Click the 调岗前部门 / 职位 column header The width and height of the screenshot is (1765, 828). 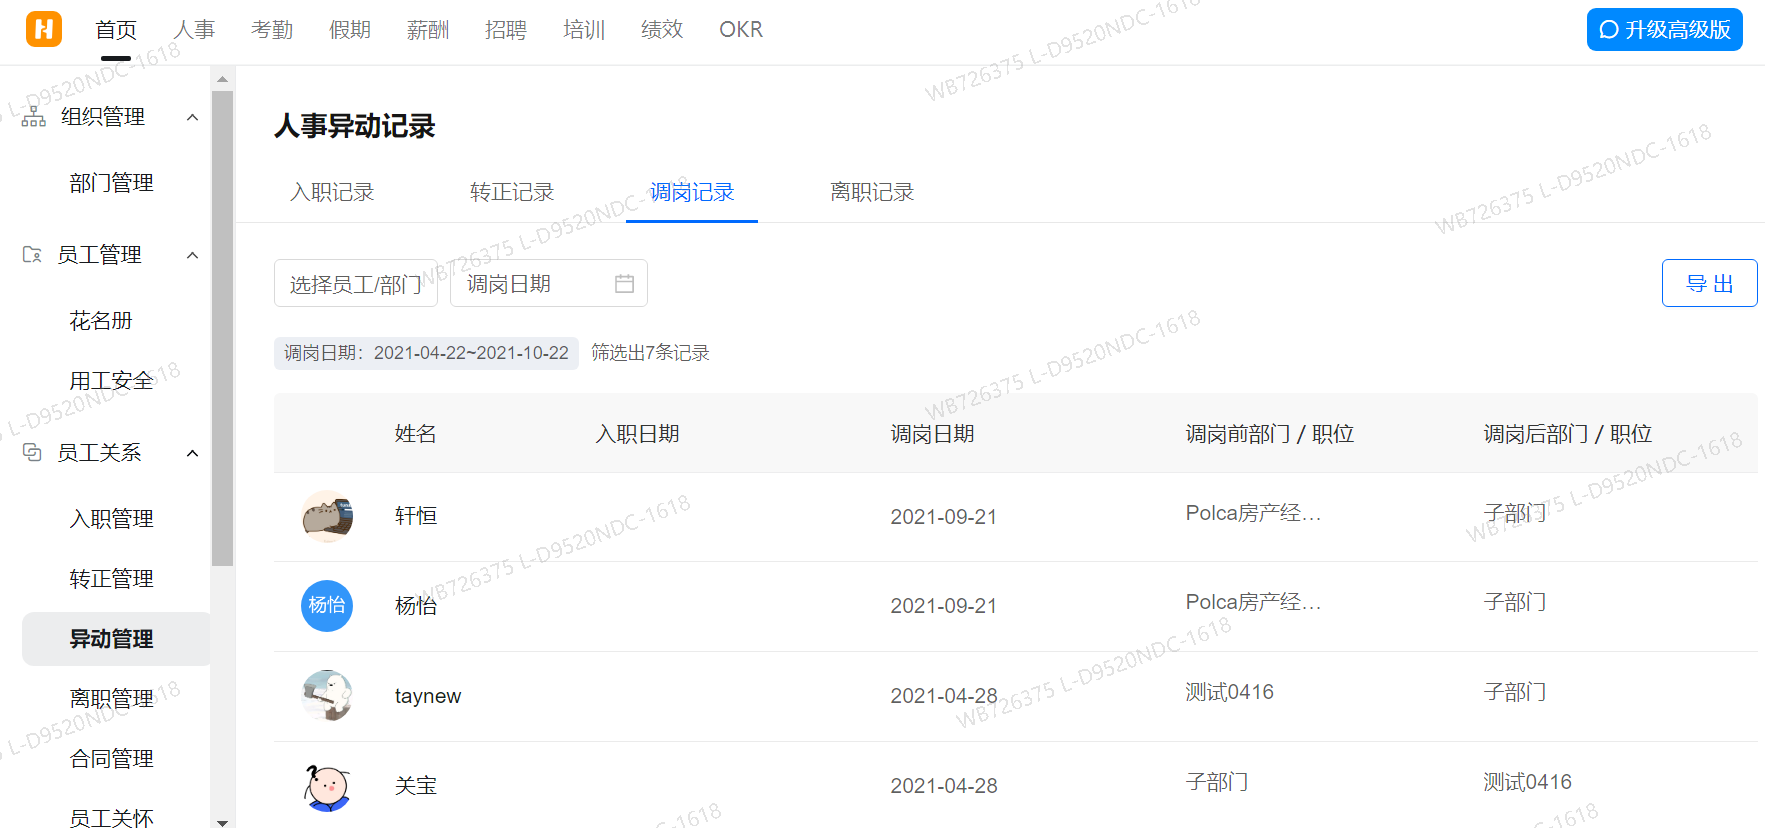[x=1270, y=434]
